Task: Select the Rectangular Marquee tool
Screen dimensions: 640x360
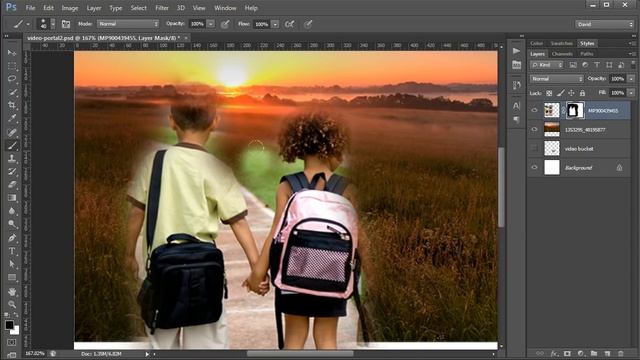Action: pos(12,66)
